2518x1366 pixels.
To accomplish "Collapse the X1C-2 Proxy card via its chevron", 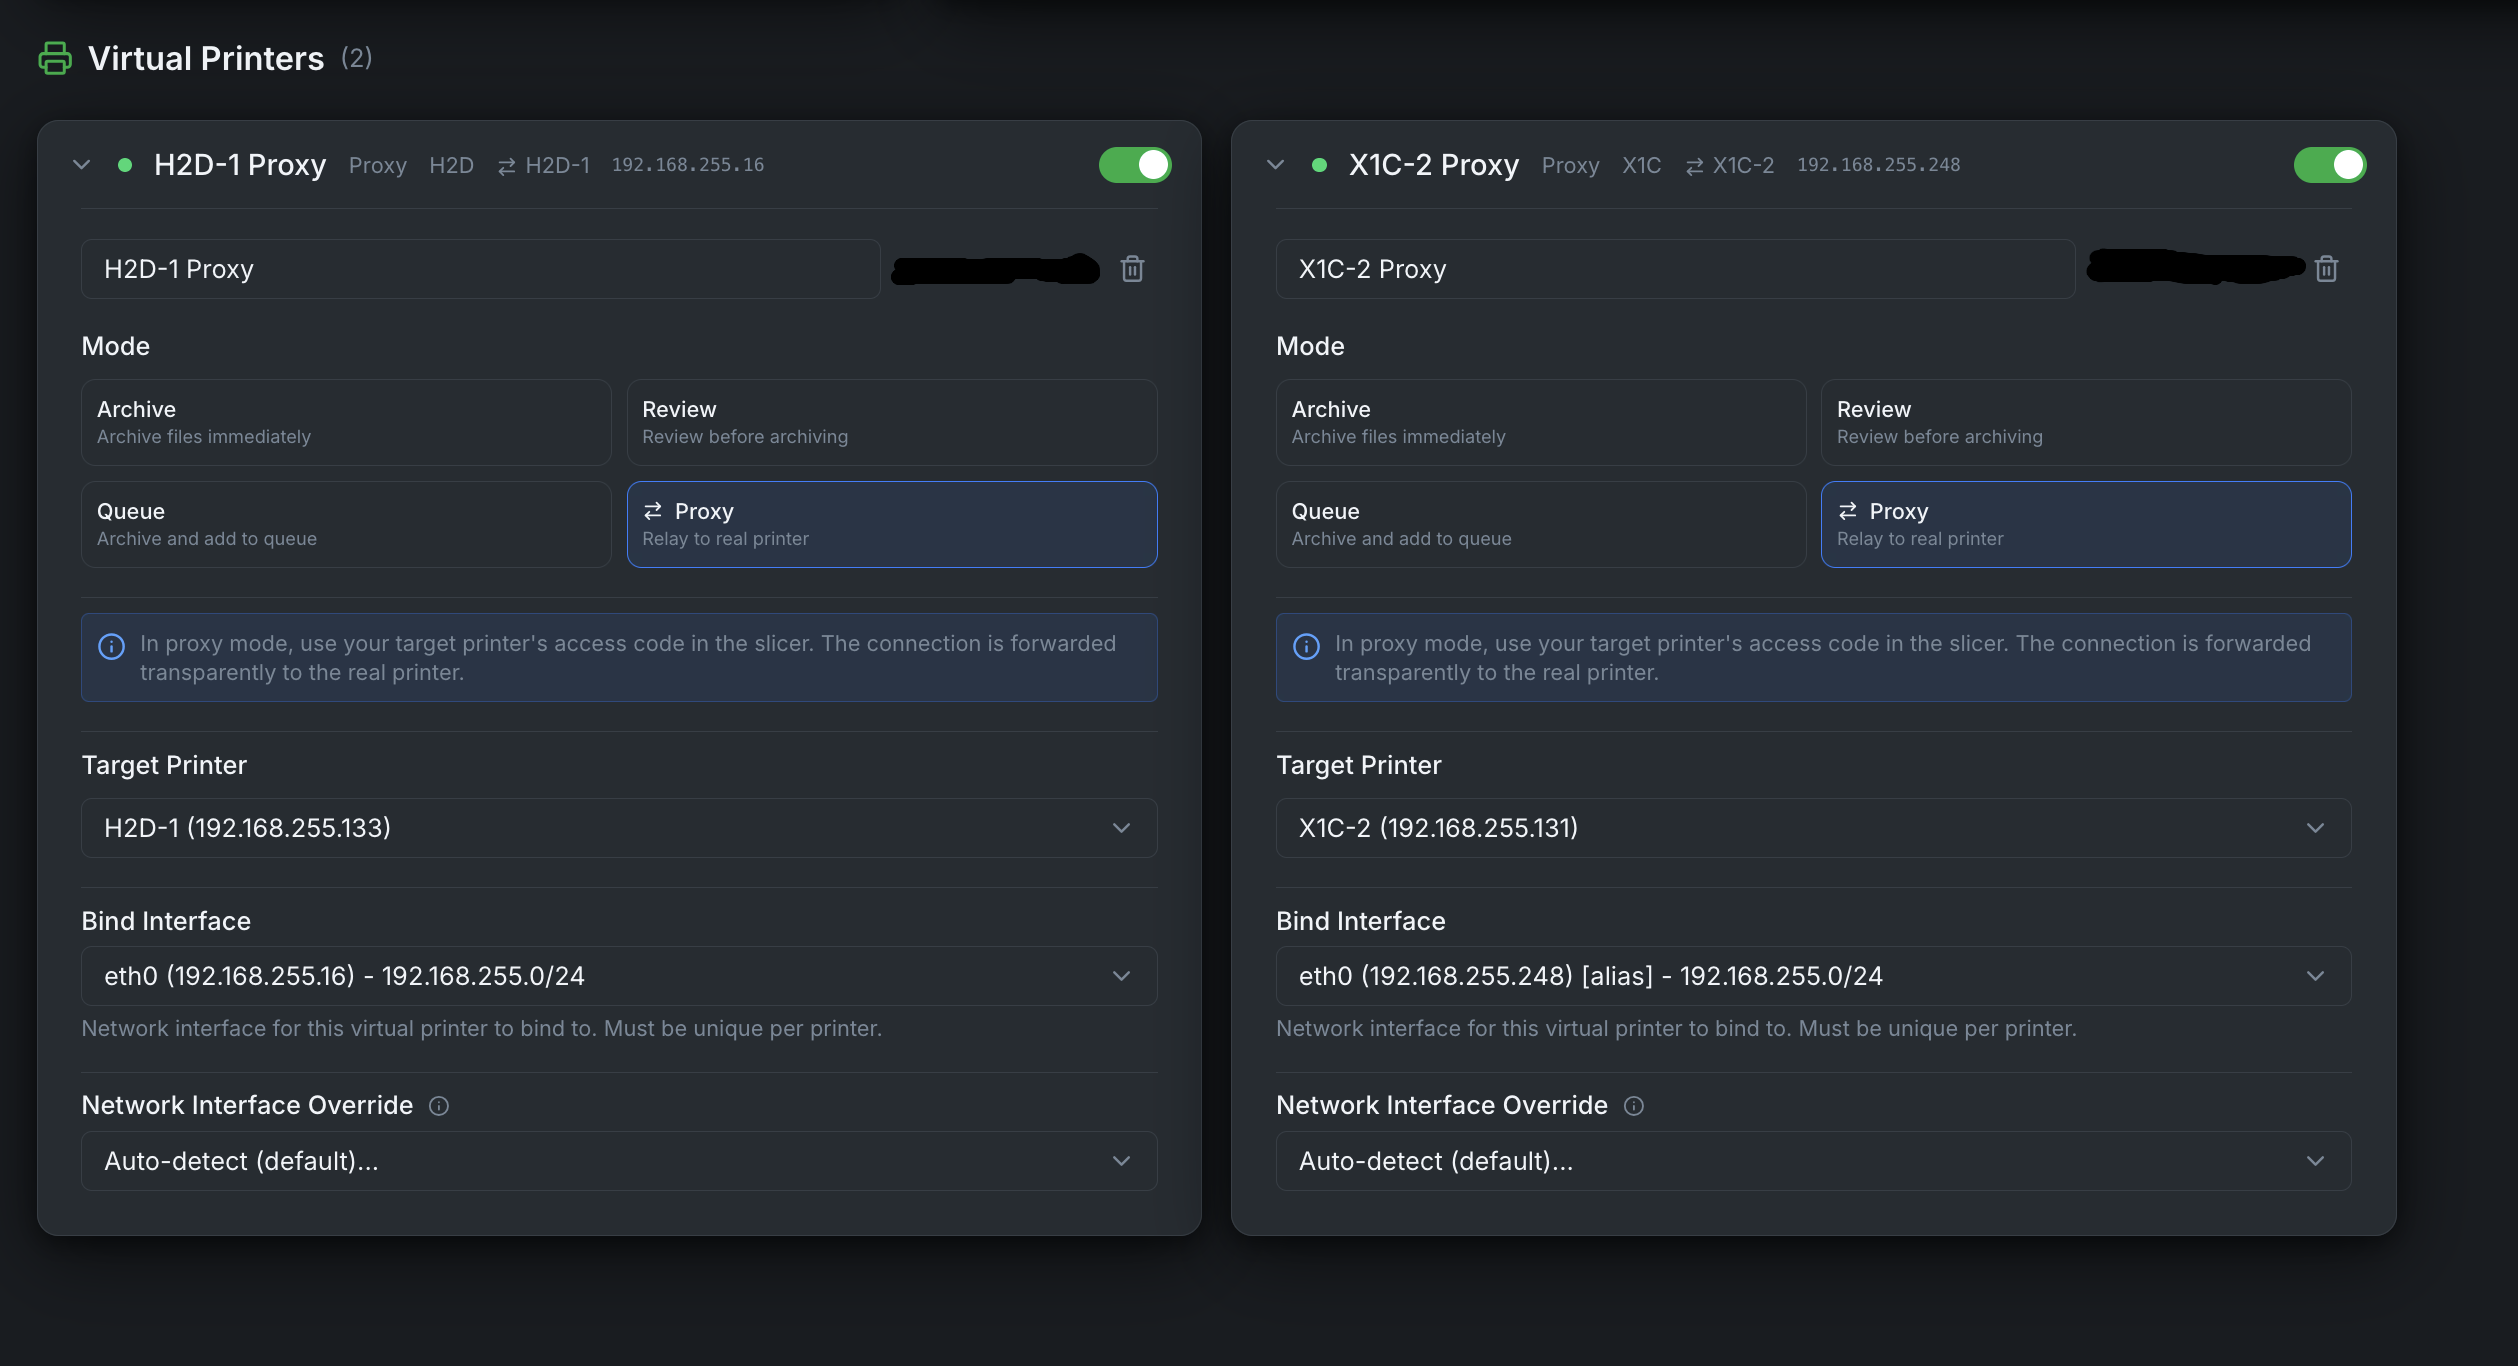I will [1275, 165].
